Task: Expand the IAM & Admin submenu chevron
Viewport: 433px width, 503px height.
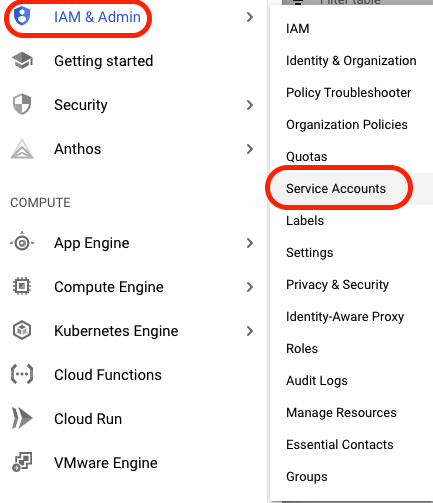Action: click(x=250, y=17)
